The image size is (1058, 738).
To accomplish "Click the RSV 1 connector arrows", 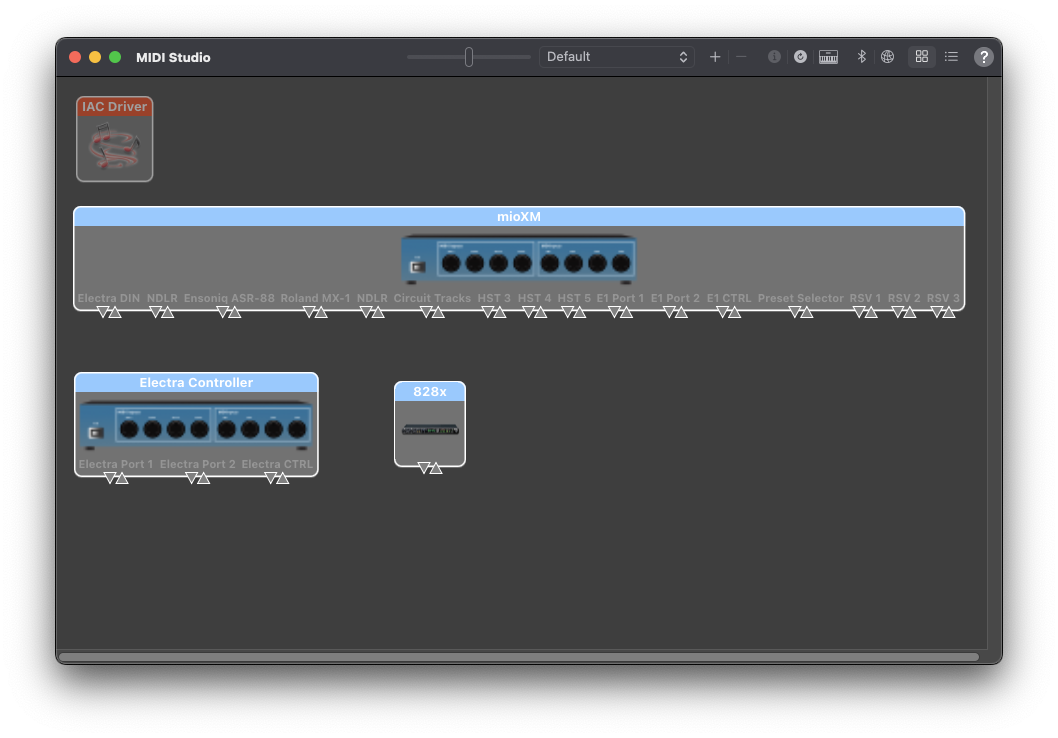I will click(x=865, y=312).
